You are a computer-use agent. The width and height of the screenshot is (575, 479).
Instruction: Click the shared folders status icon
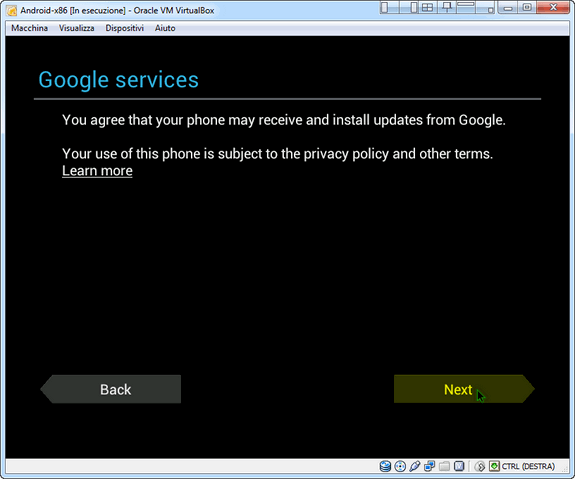click(x=444, y=466)
